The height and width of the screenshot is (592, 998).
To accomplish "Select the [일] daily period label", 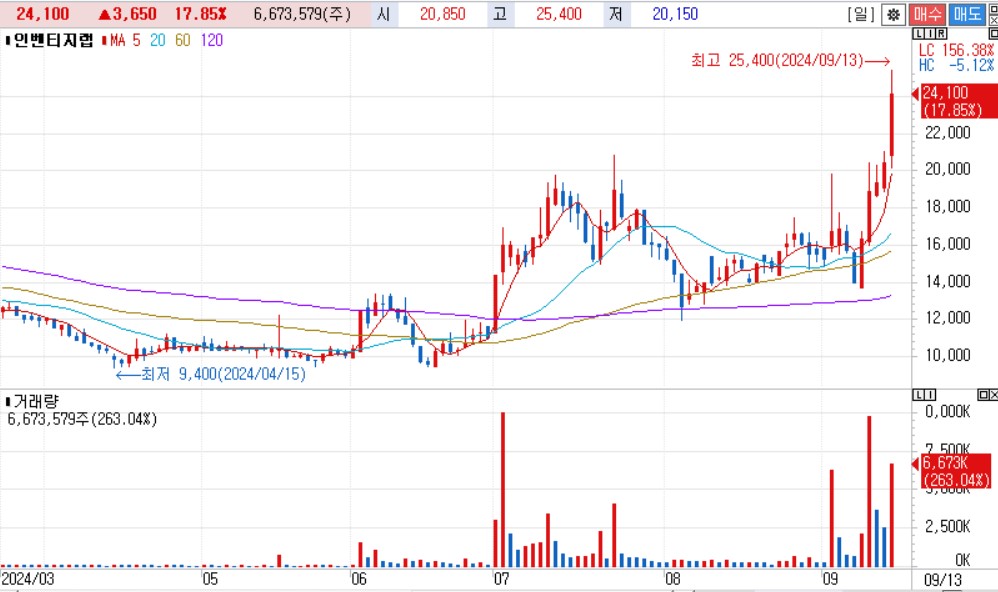I will [861, 14].
